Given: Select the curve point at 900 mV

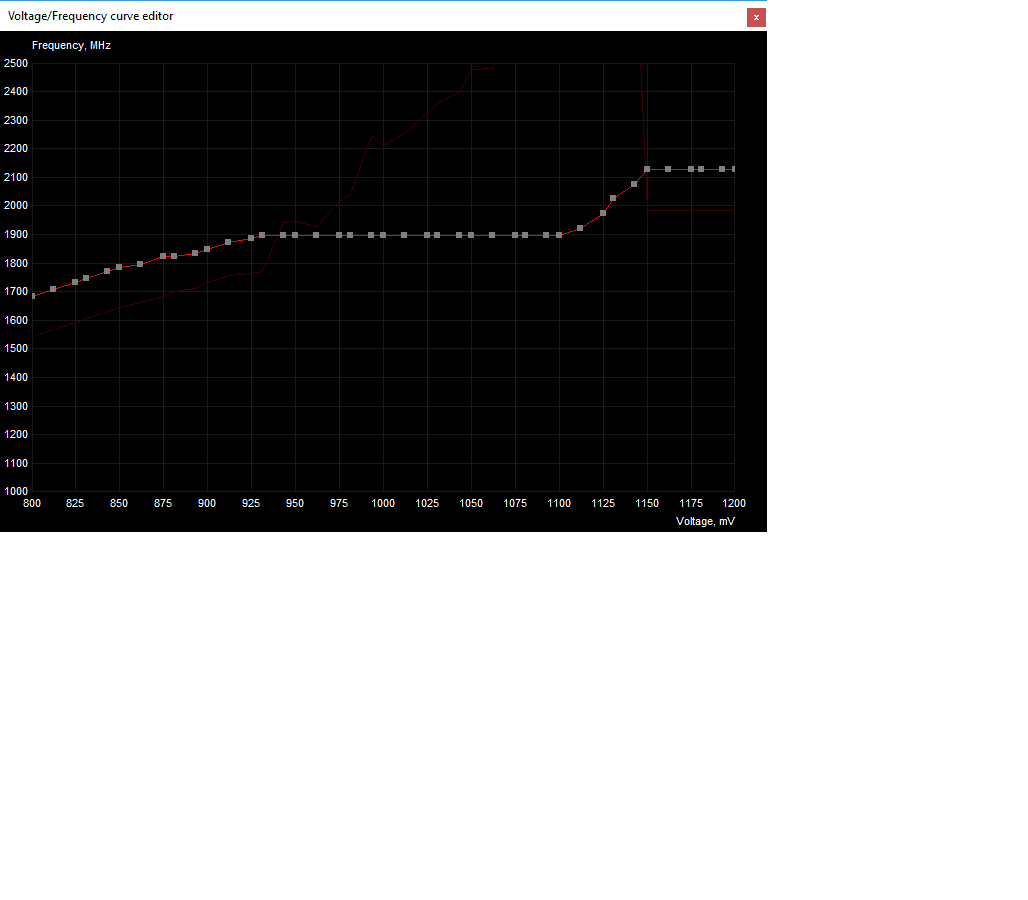Looking at the screenshot, I should [207, 249].
